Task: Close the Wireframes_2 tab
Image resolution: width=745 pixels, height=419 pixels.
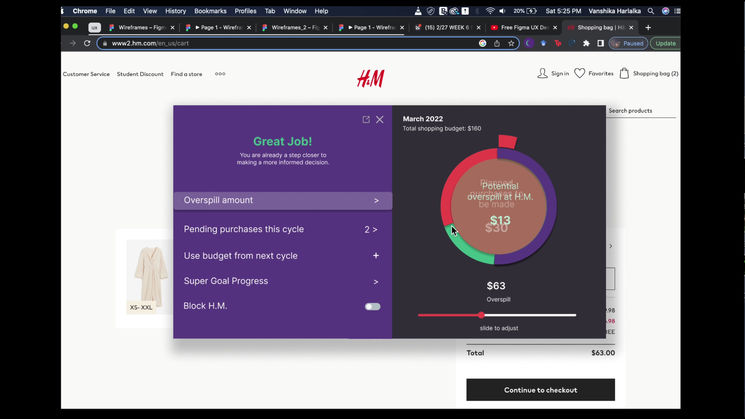Action: (x=325, y=28)
